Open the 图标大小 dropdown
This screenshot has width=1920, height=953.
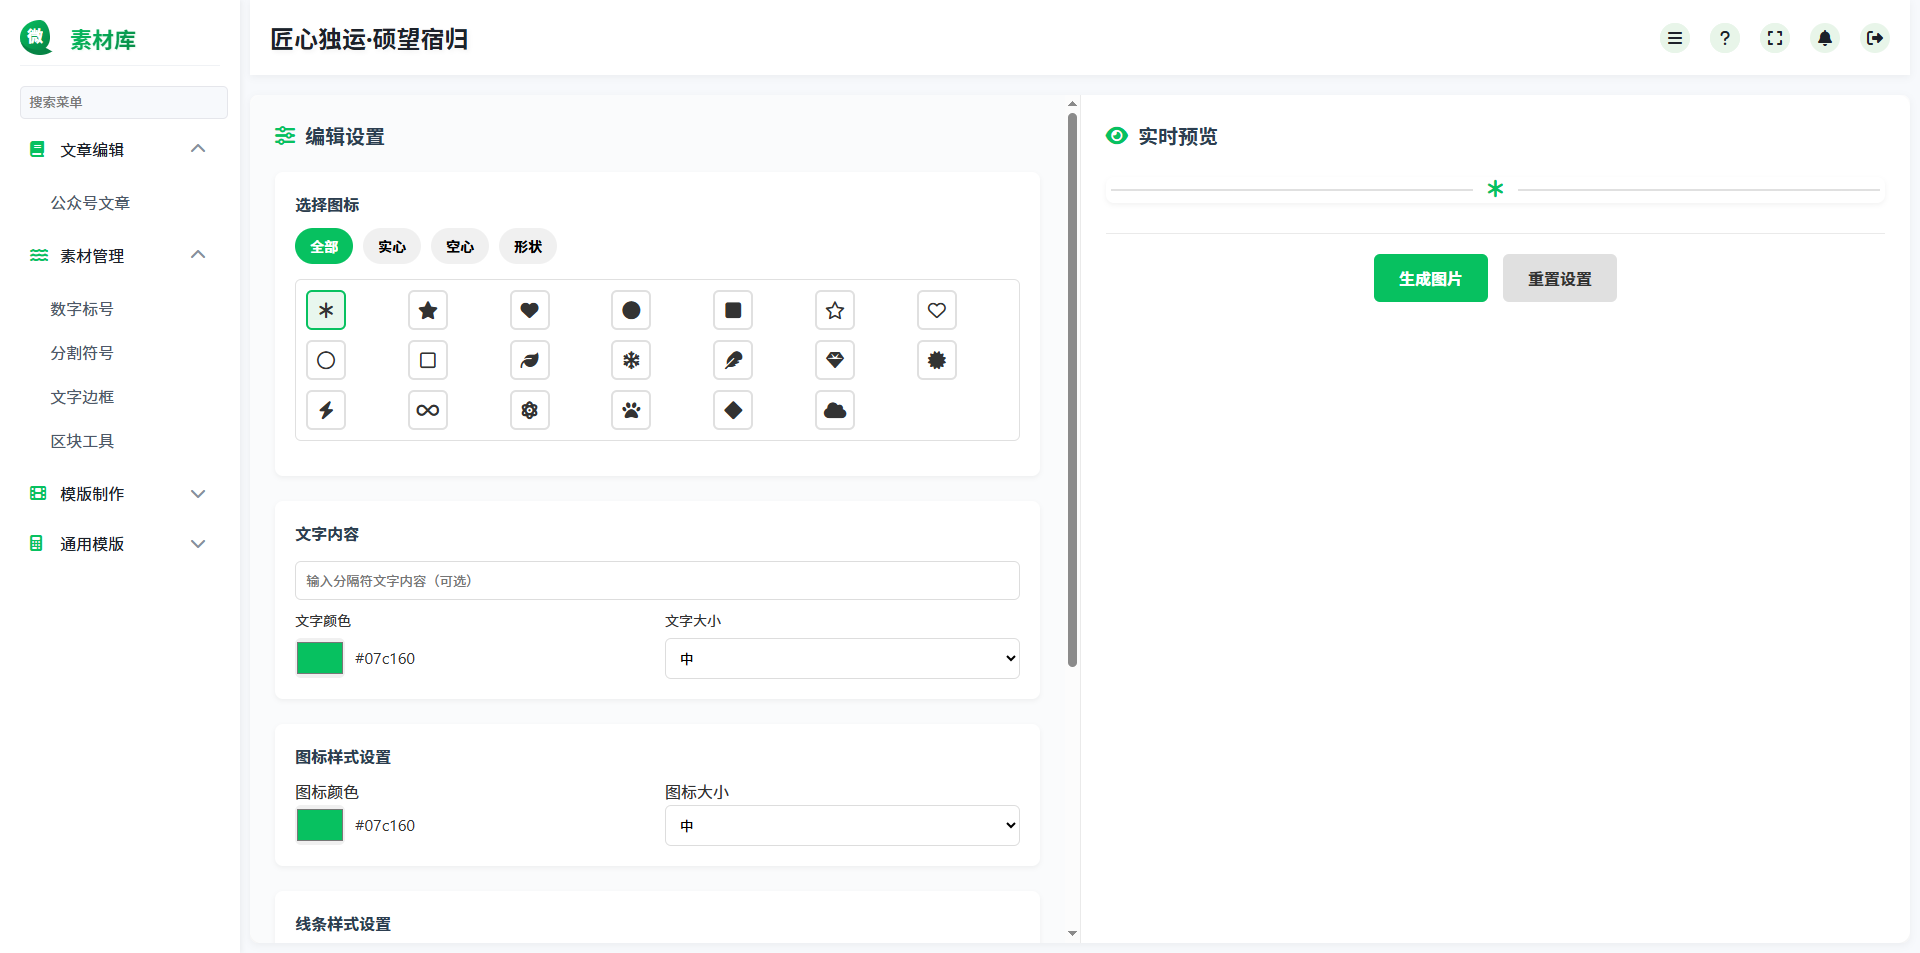(841, 825)
